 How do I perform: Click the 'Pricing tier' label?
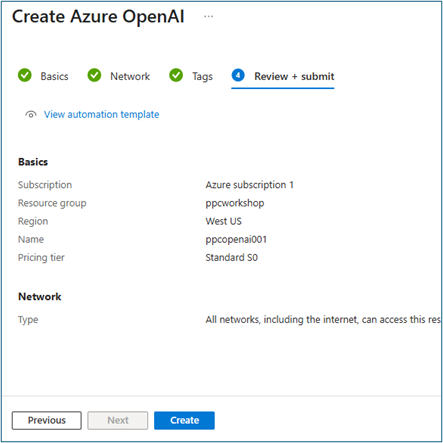point(41,258)
